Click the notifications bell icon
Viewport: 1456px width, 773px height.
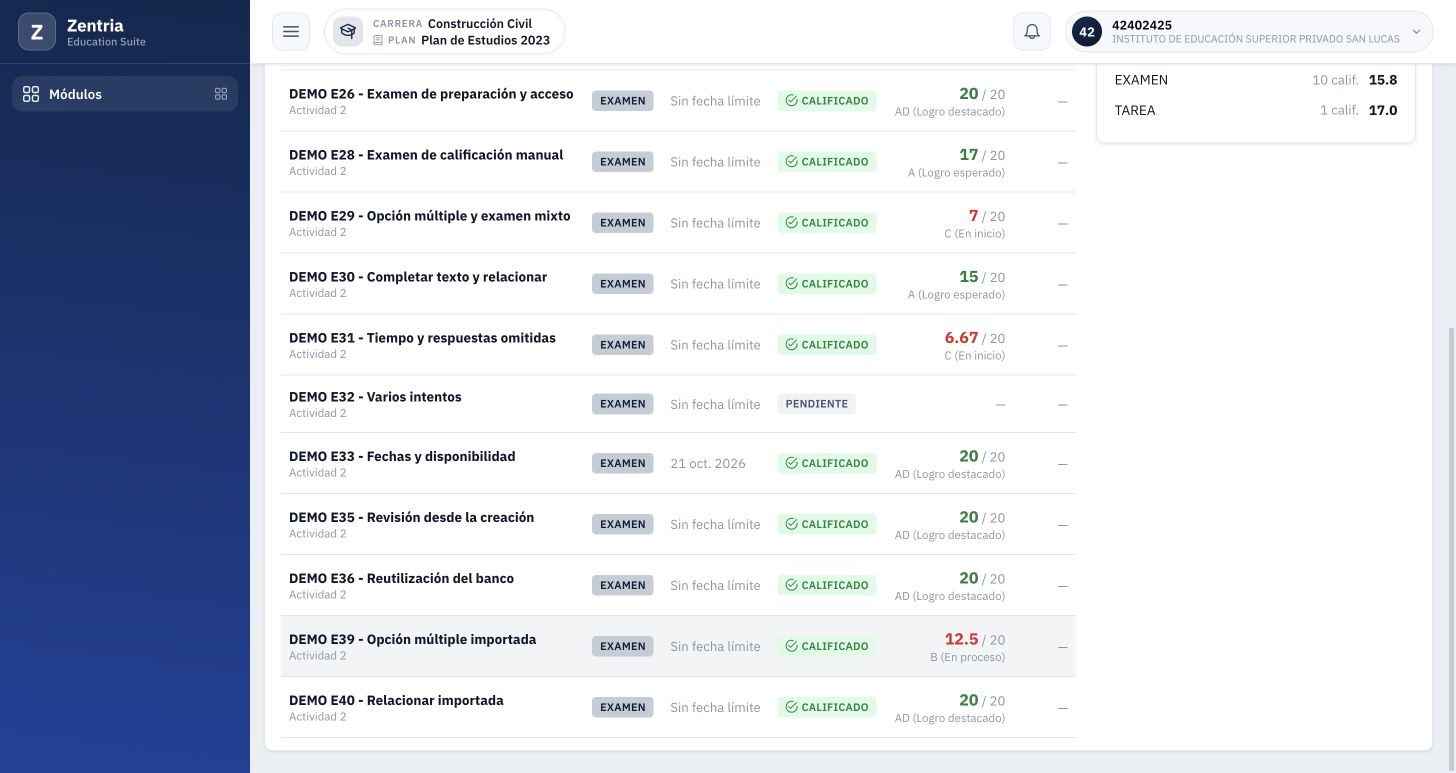tap(1032, 32)
